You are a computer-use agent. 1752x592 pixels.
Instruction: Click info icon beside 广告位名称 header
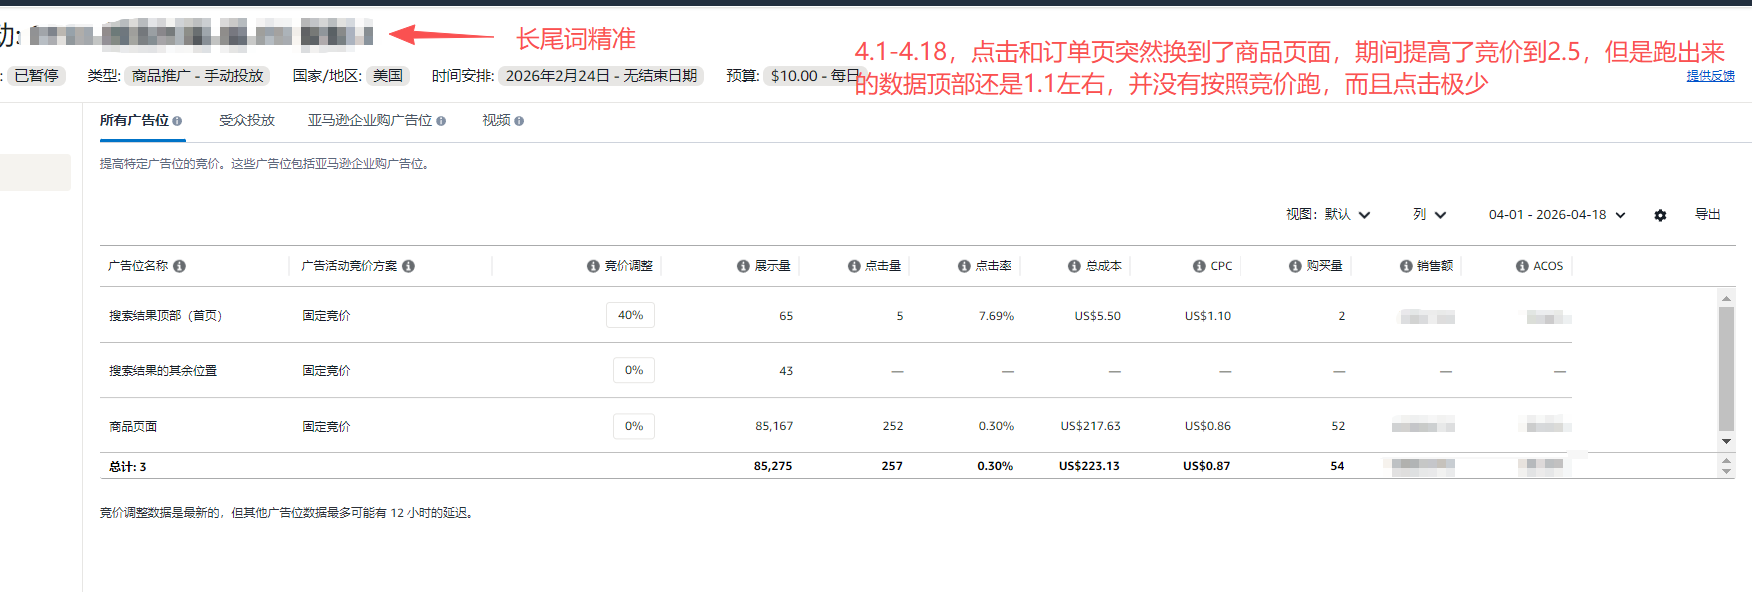179,266
